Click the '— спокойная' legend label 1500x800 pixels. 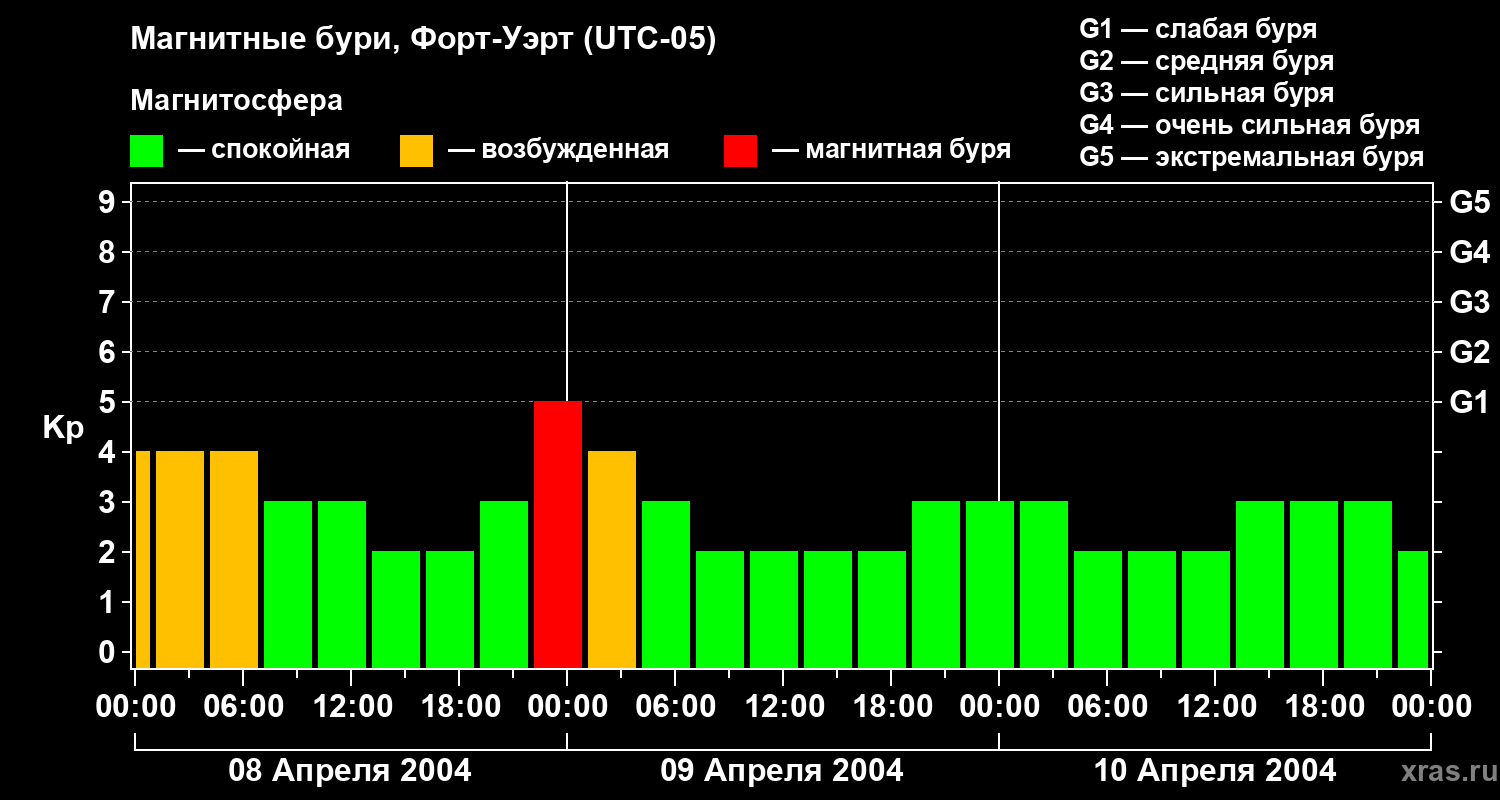pyautogui.click(x=264, y=151)
